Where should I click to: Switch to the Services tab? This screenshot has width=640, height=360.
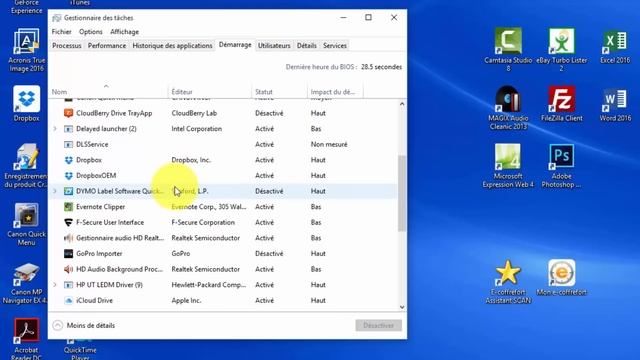click(x=335, y=46)
